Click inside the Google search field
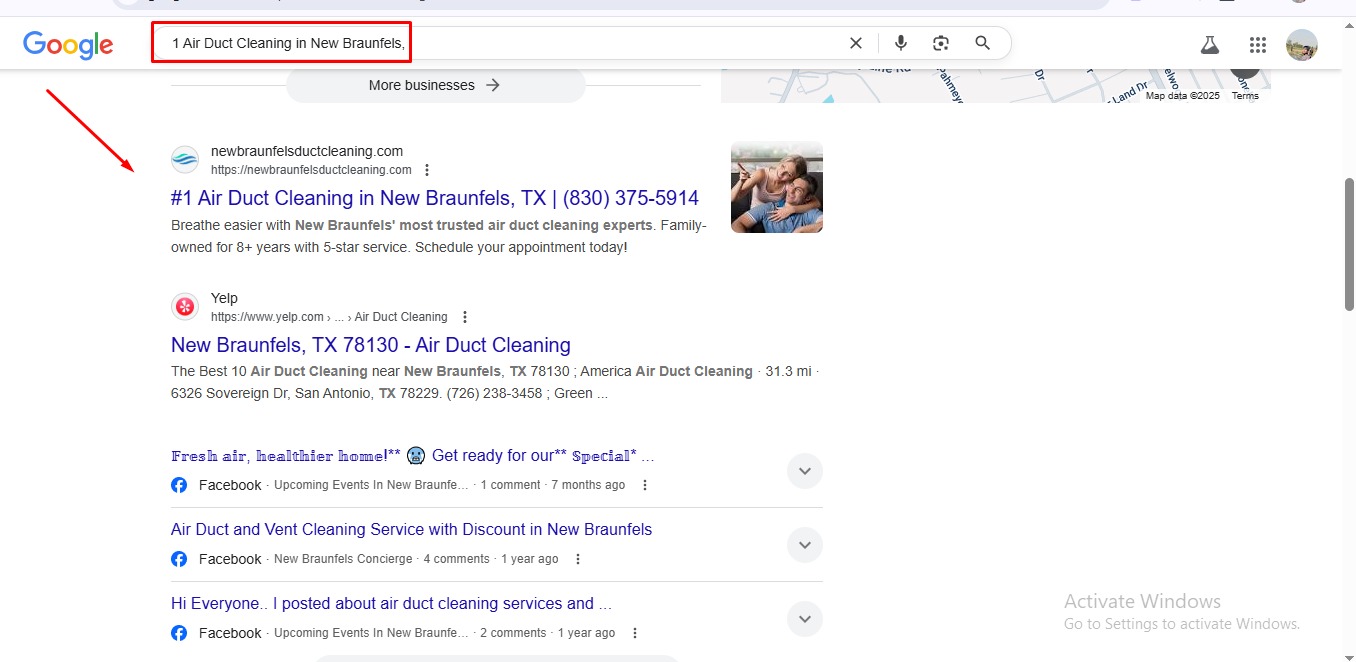This screenshot has height=662, width=1356. tap(600, 43)
